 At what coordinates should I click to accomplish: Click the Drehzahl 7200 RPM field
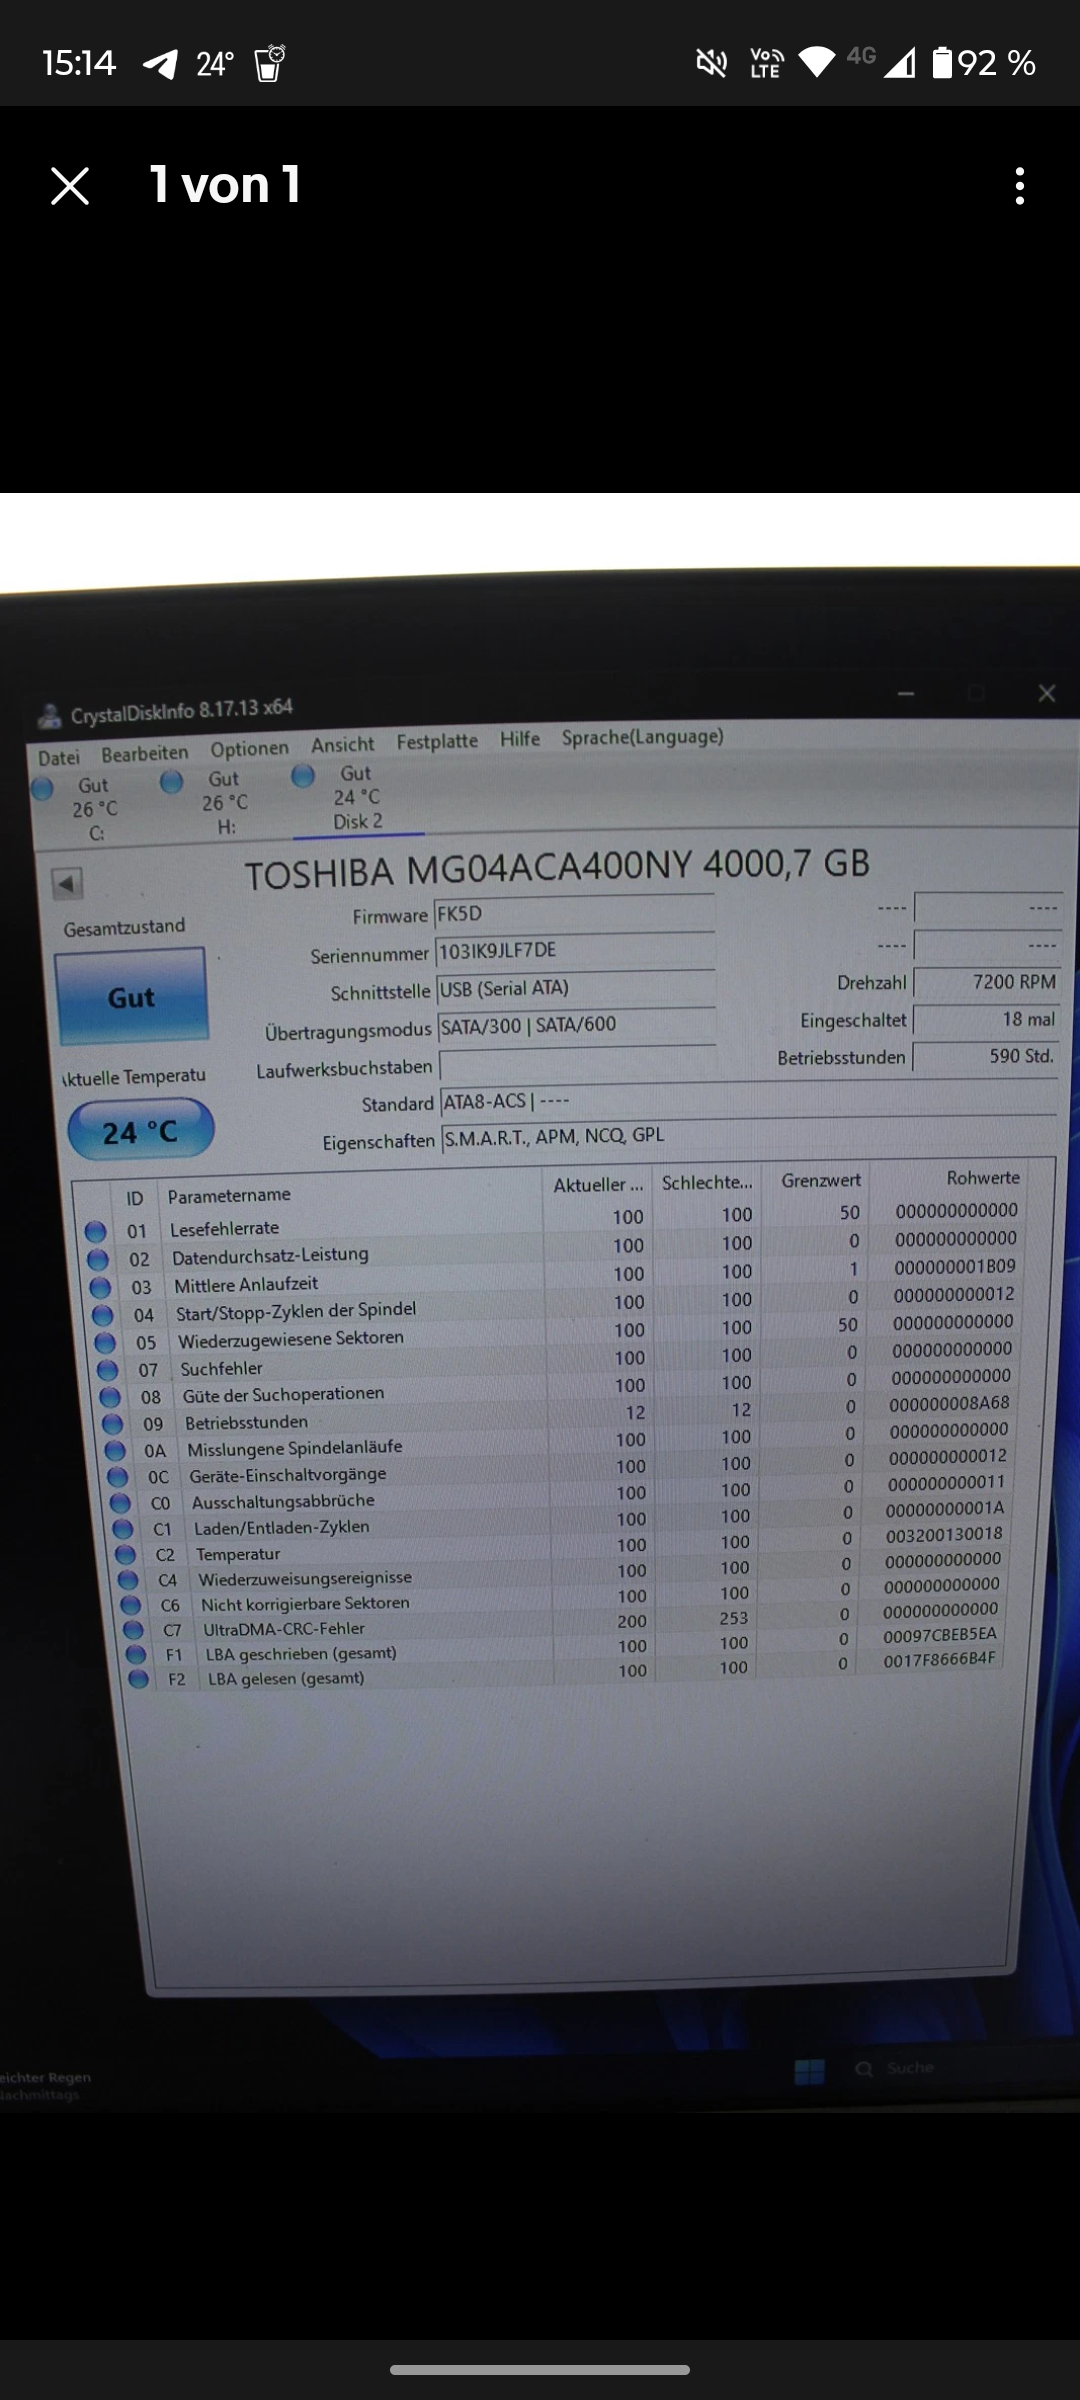(987, 982)
